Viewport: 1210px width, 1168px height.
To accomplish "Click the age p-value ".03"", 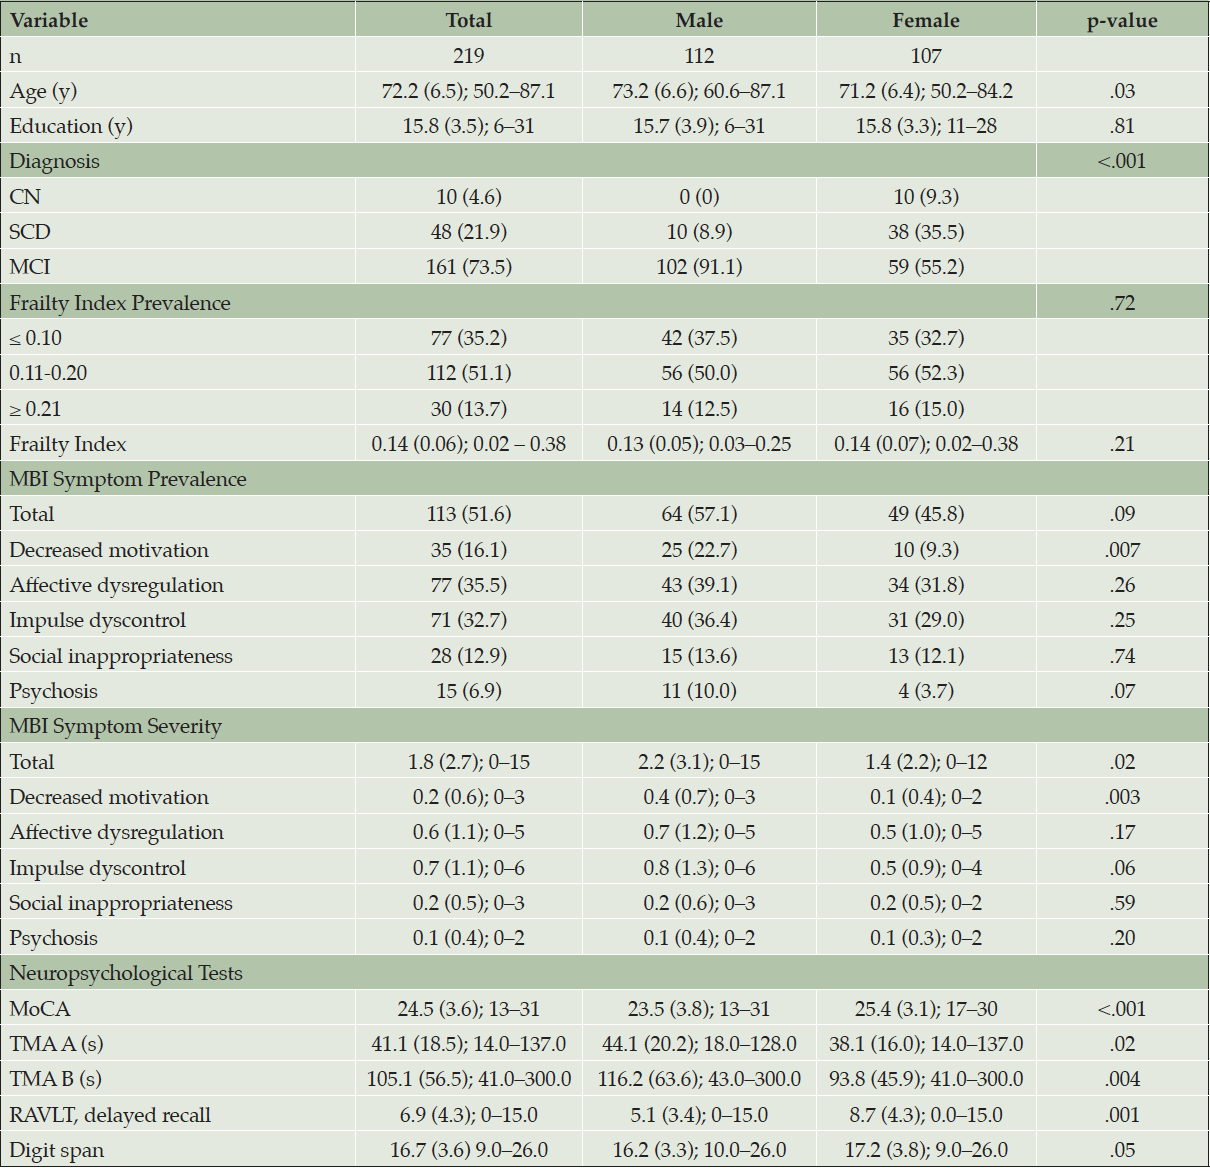I will (1122, 91).
